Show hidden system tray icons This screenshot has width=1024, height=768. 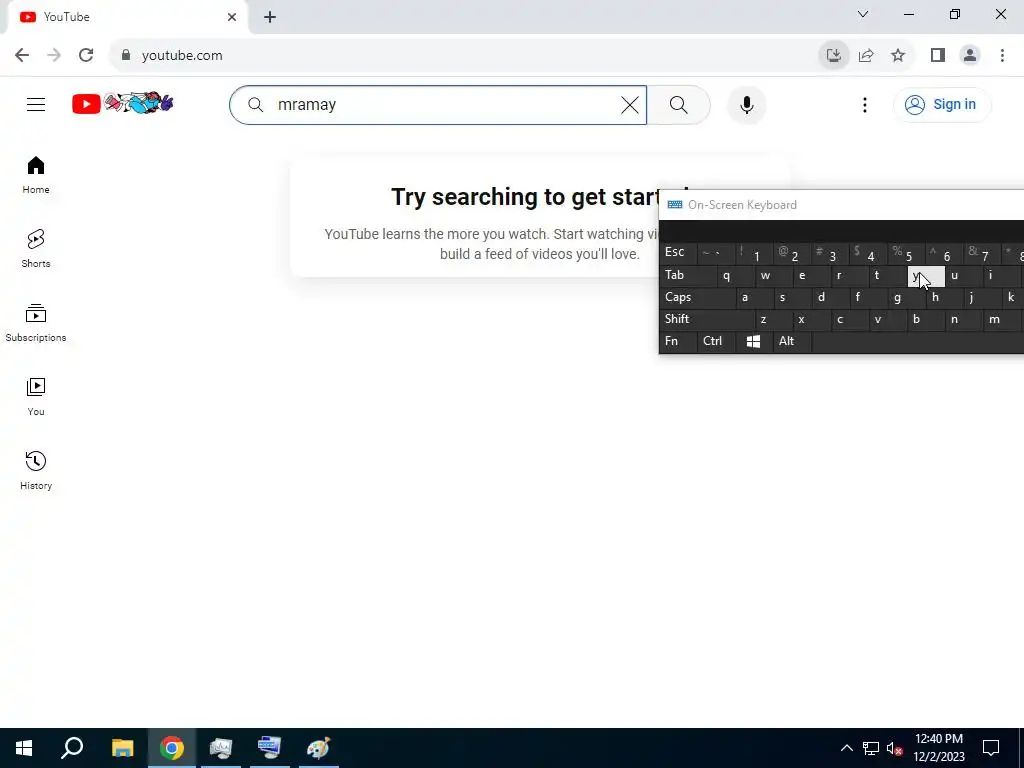coord(846,748)
